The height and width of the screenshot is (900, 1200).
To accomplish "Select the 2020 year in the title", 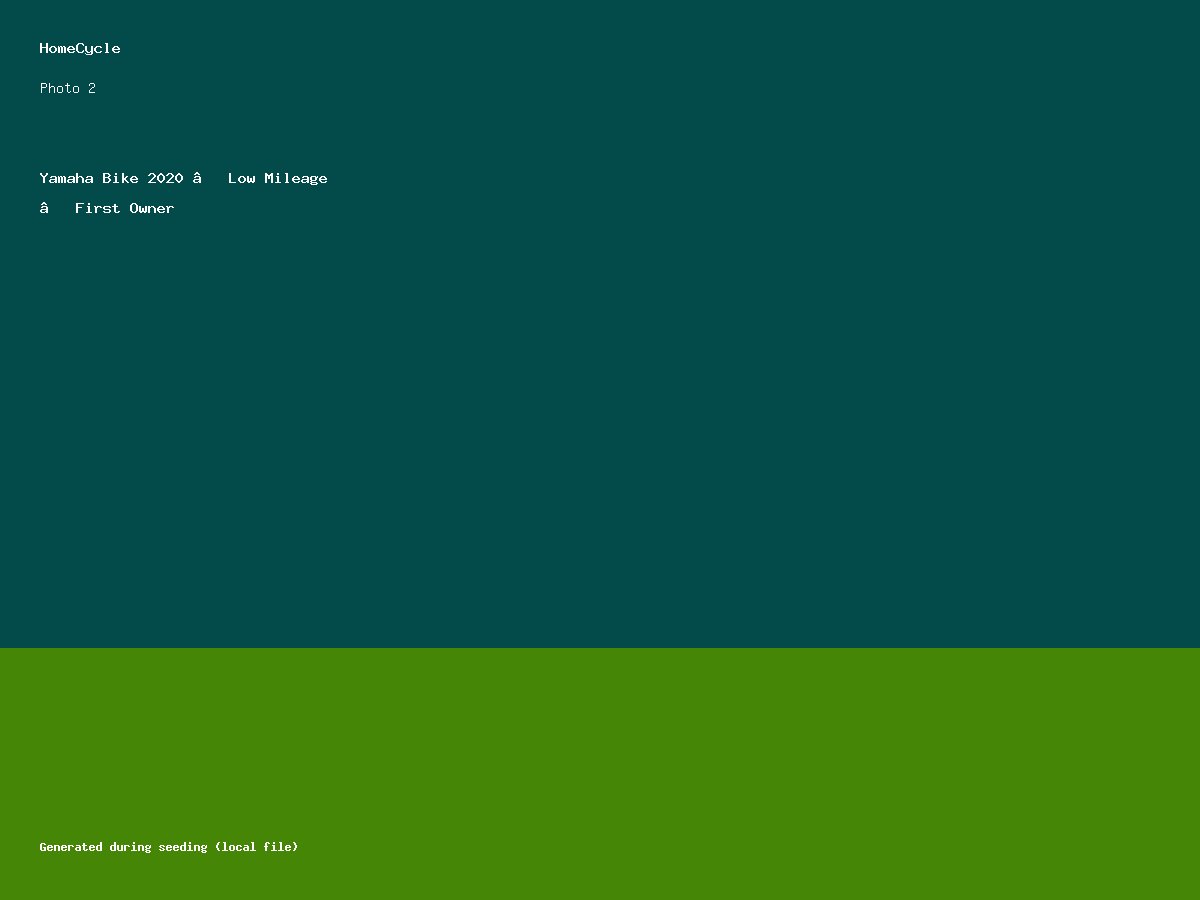I will pyautogui.click(x=165, y=178).
